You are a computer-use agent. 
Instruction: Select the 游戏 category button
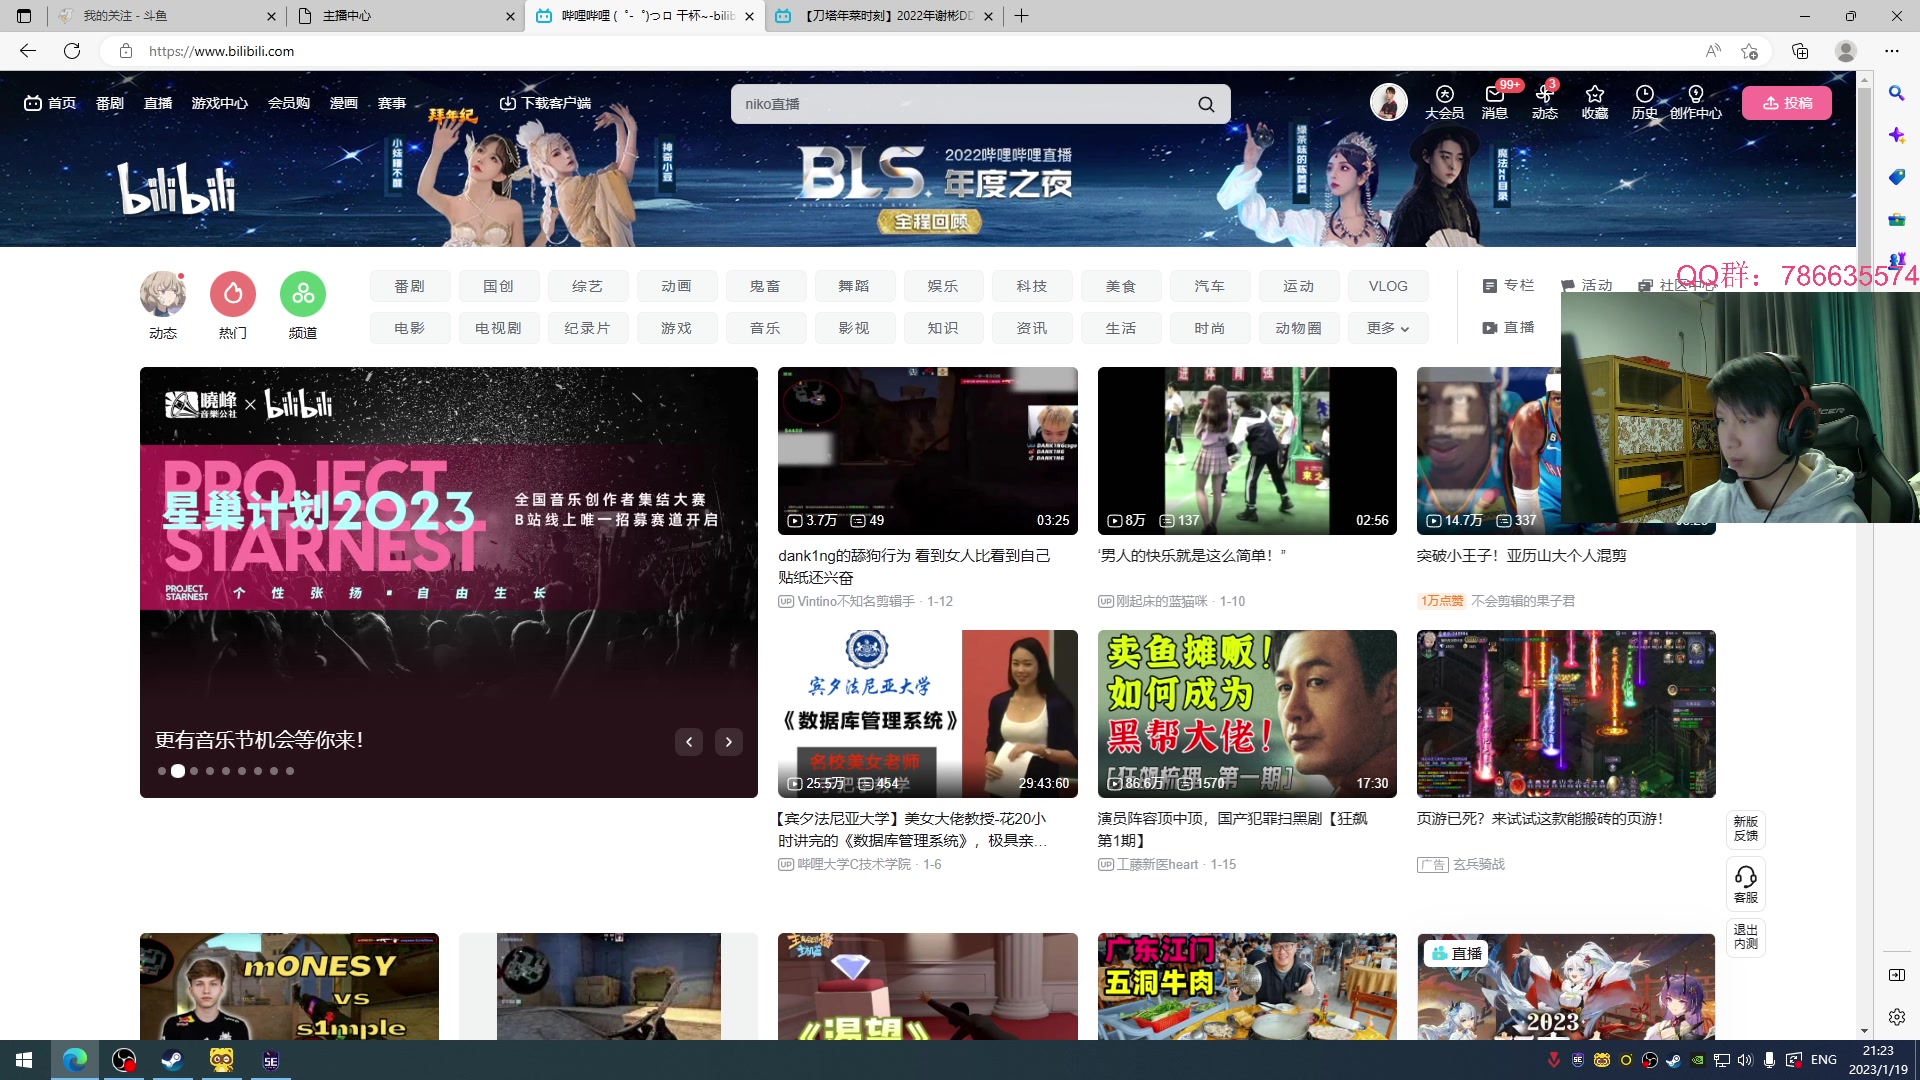click(x=676, y=328)
